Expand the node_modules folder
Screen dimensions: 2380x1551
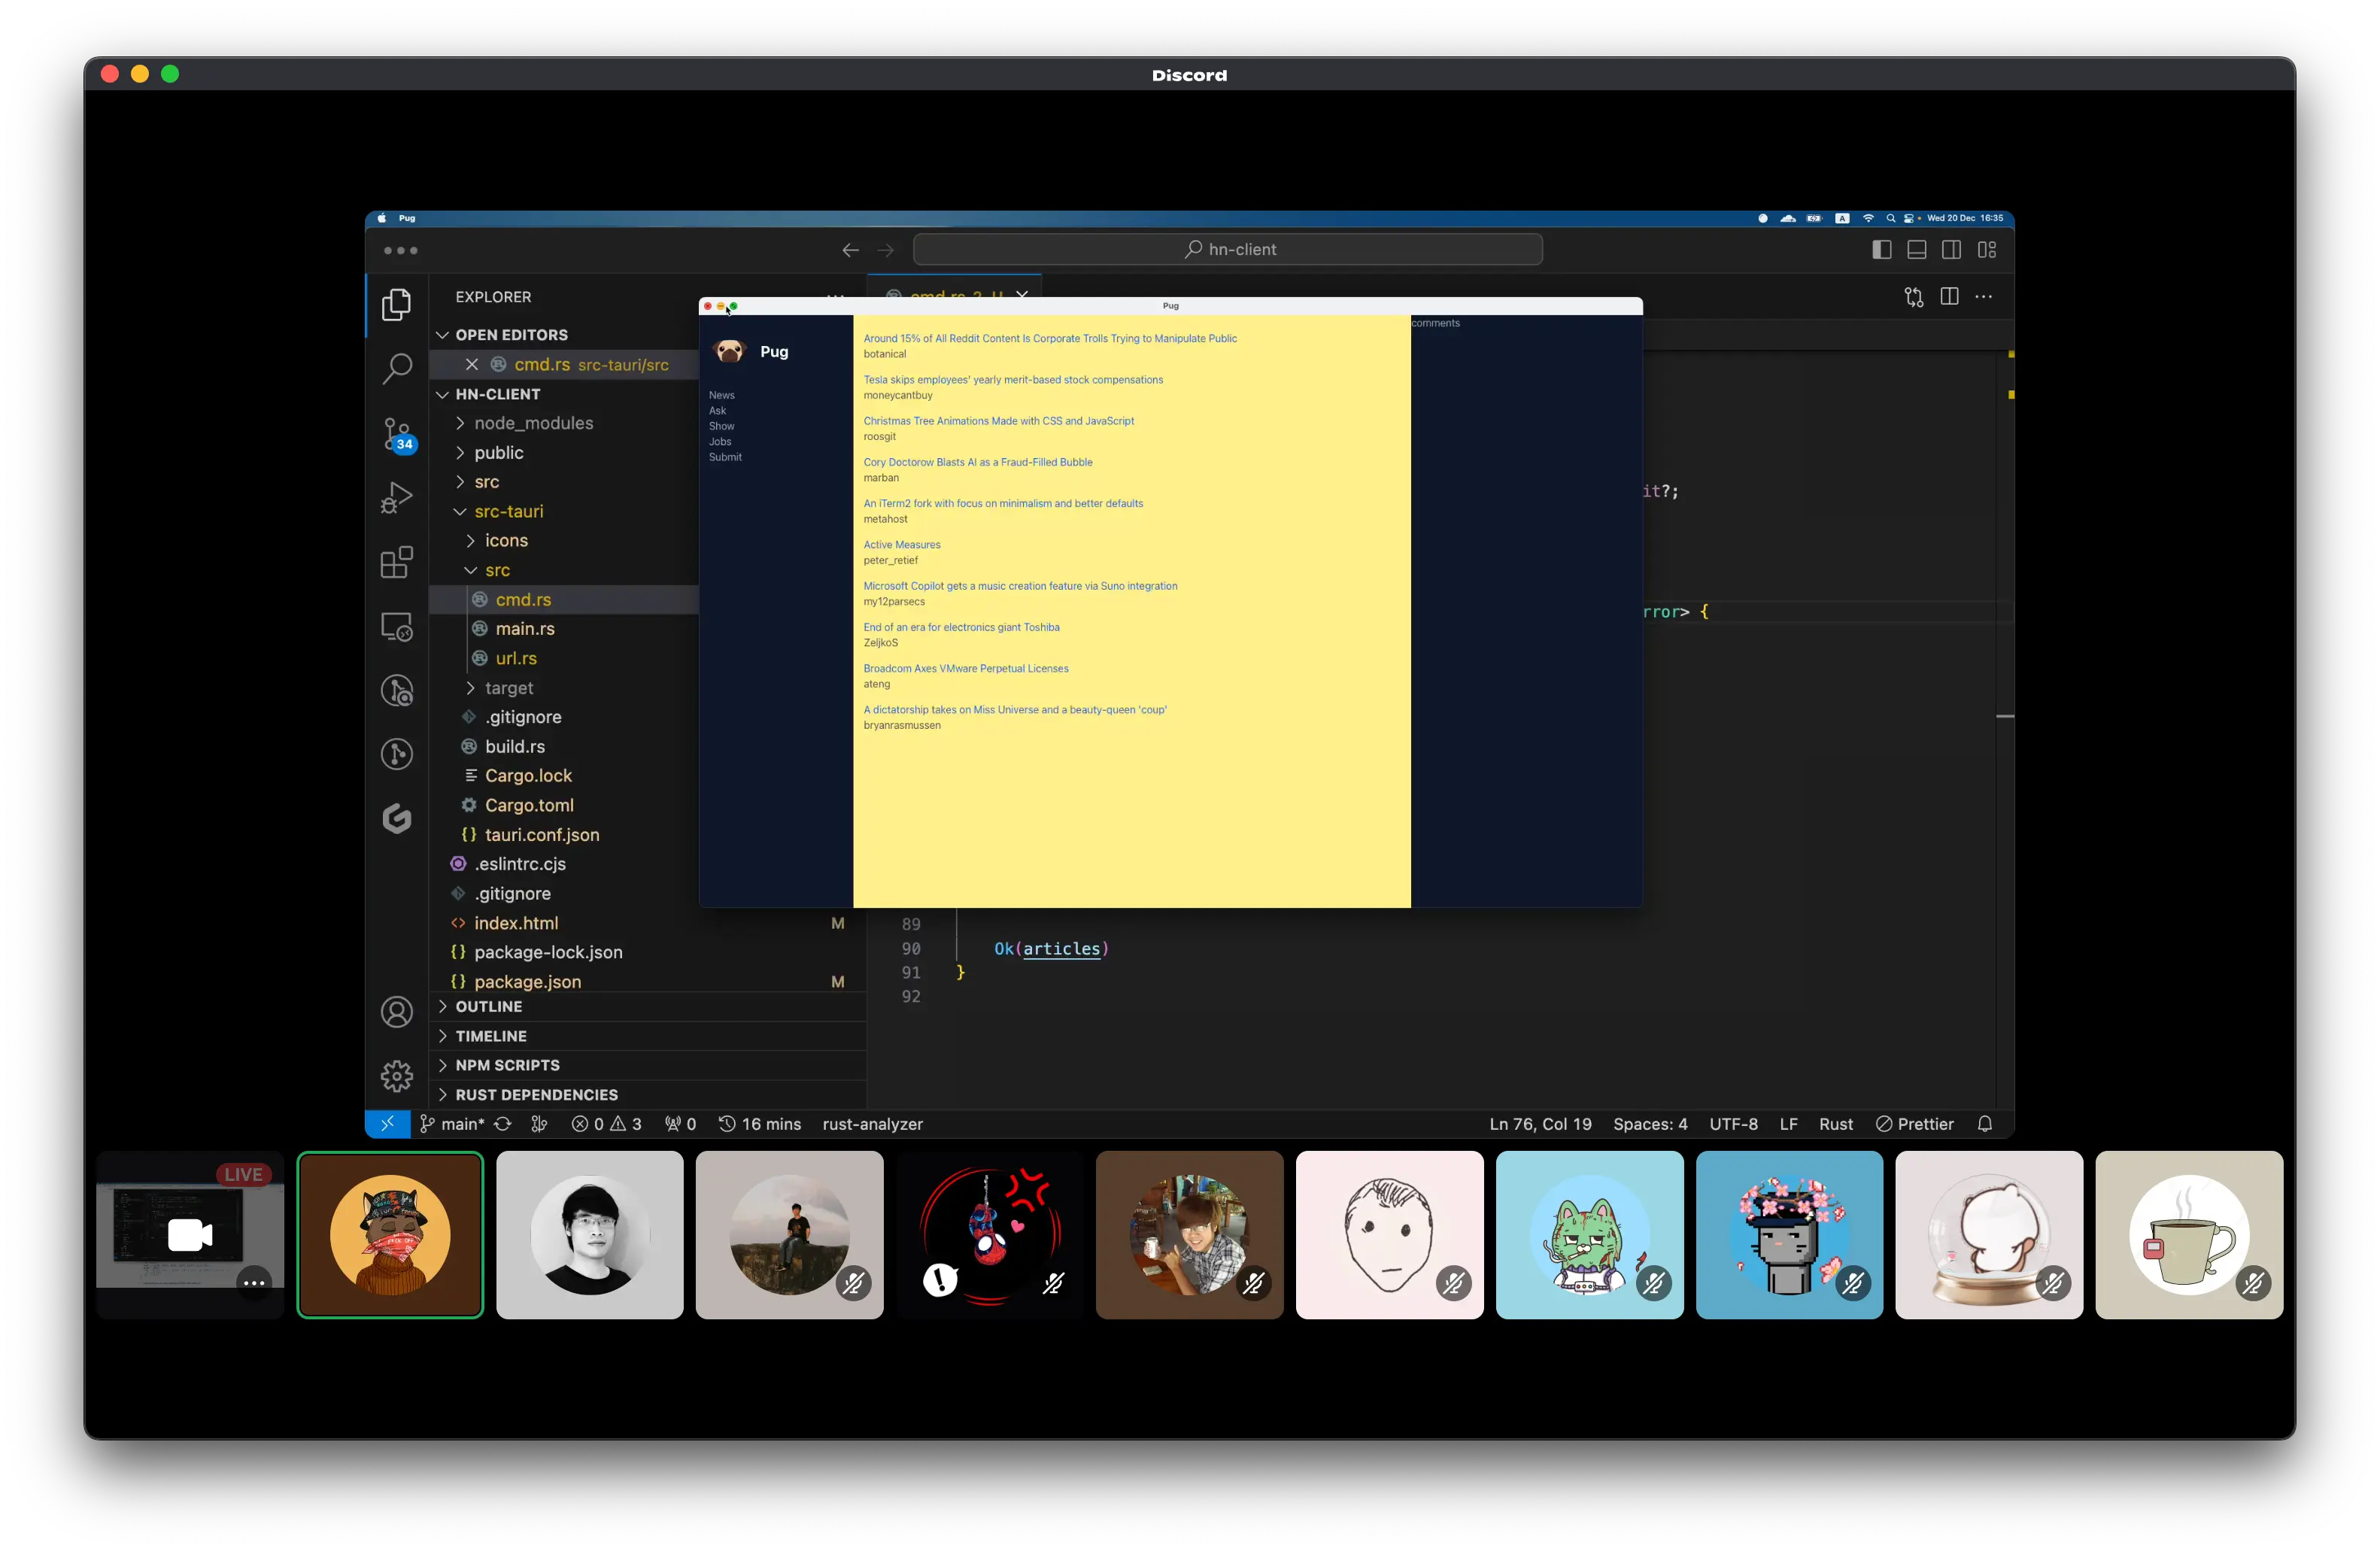(x=533, y=423)
